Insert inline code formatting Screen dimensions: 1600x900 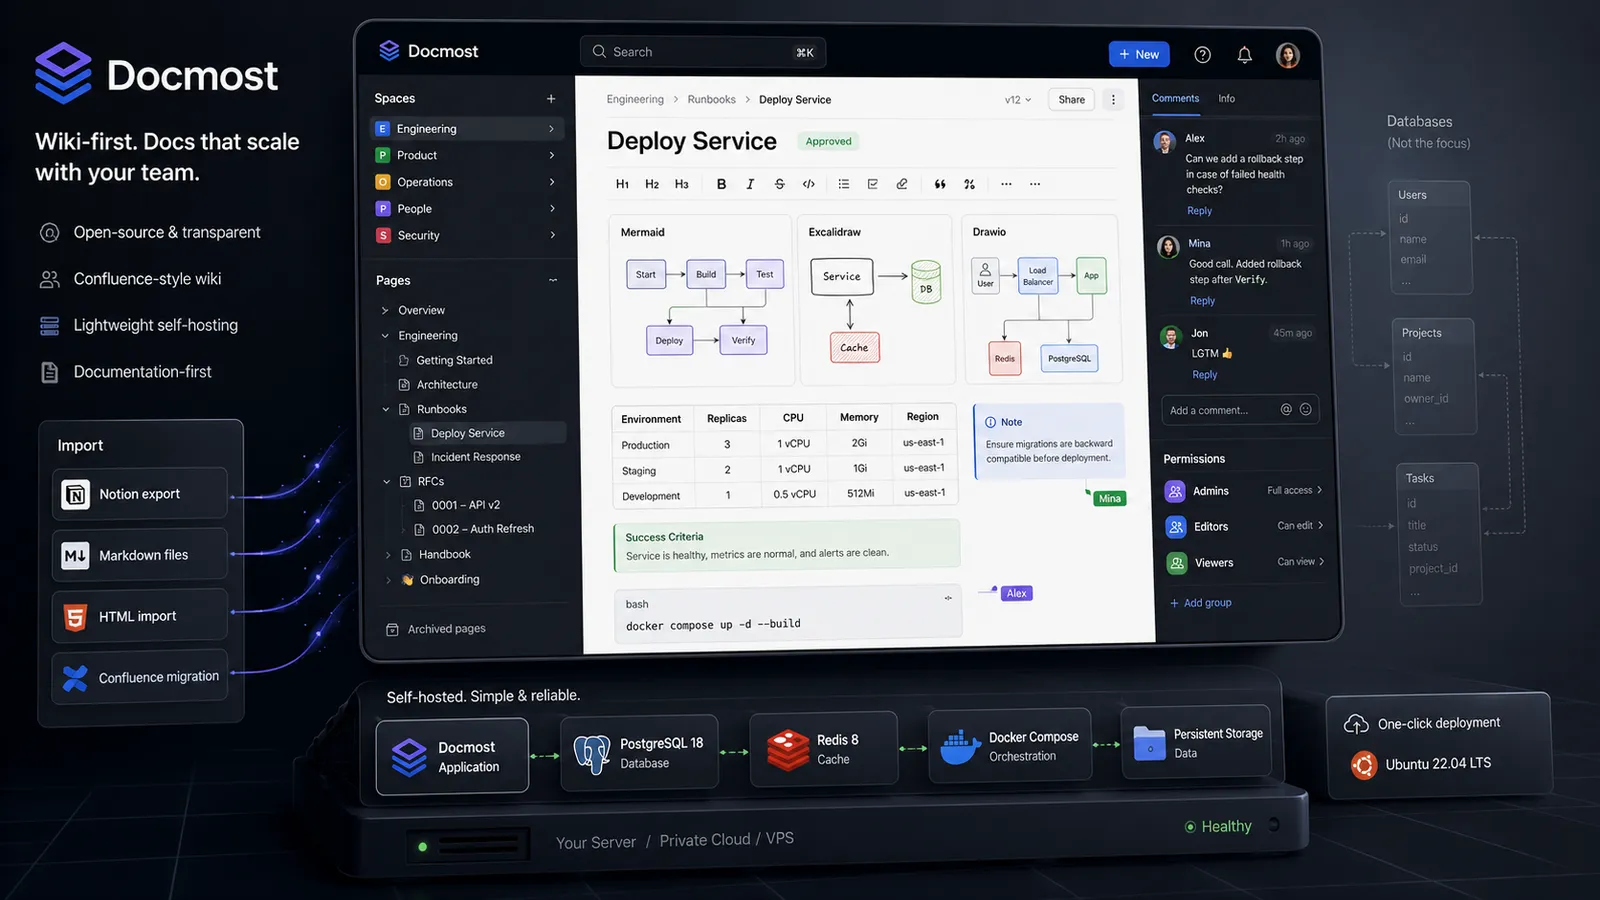tap(809, 184)
